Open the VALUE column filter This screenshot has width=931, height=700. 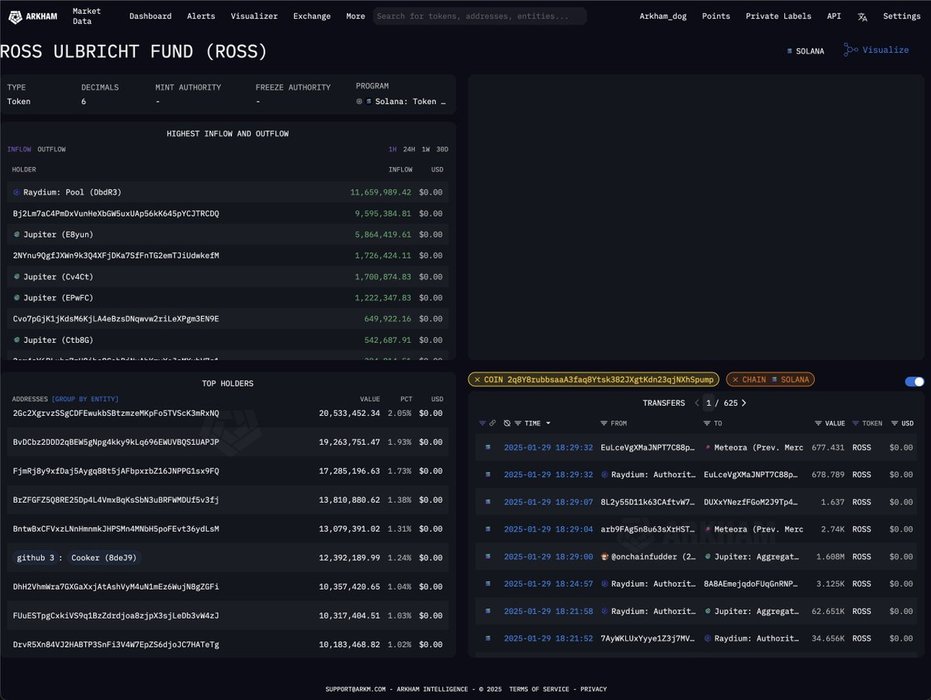click(x=818, y=424)
